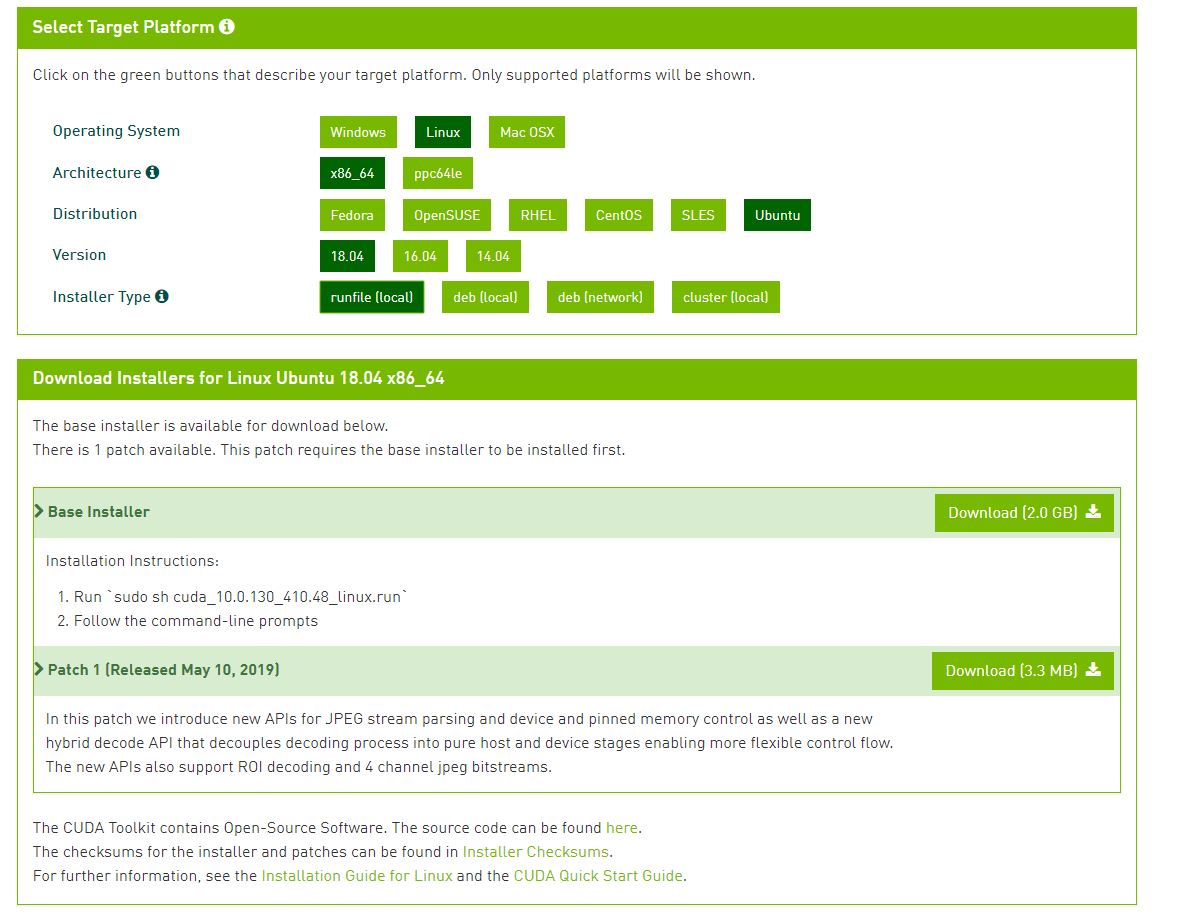1180x924 pixels.
Task: Open the Installer Checksums link
Action: click(535, 852)
